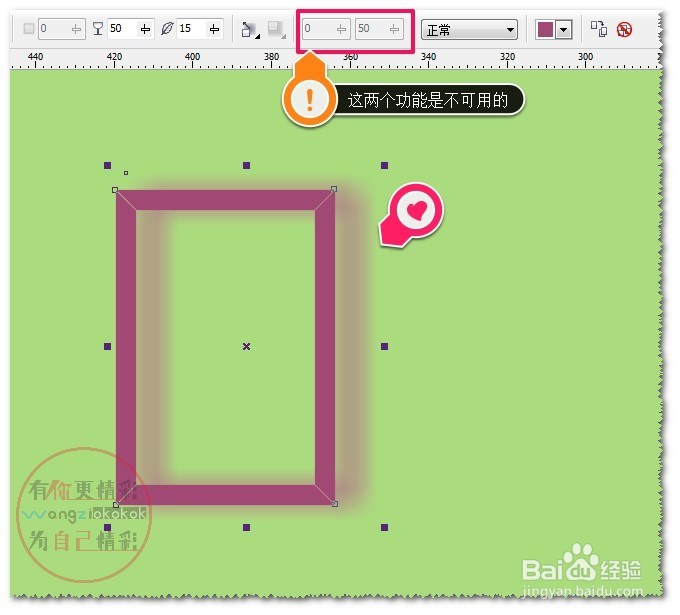Click the shadow opacity goblet icon
Screen dimensions: 680x615
[98, 29]
